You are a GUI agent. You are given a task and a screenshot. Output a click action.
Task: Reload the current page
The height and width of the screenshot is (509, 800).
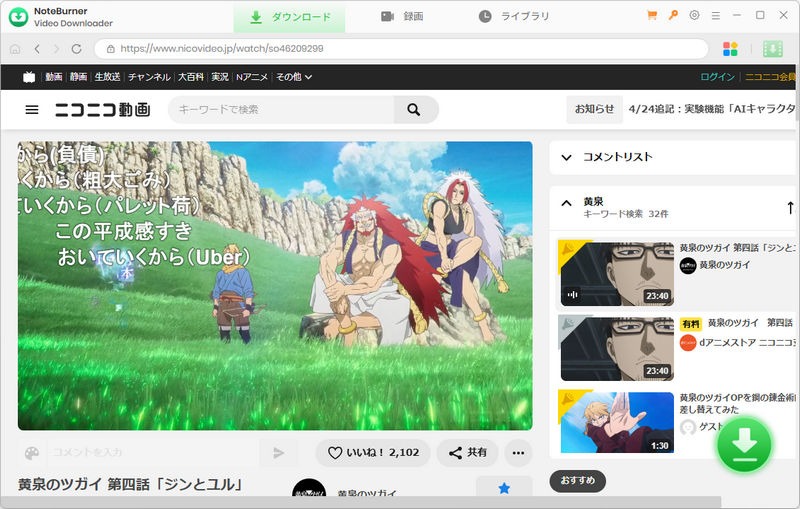tap(77, 49)
